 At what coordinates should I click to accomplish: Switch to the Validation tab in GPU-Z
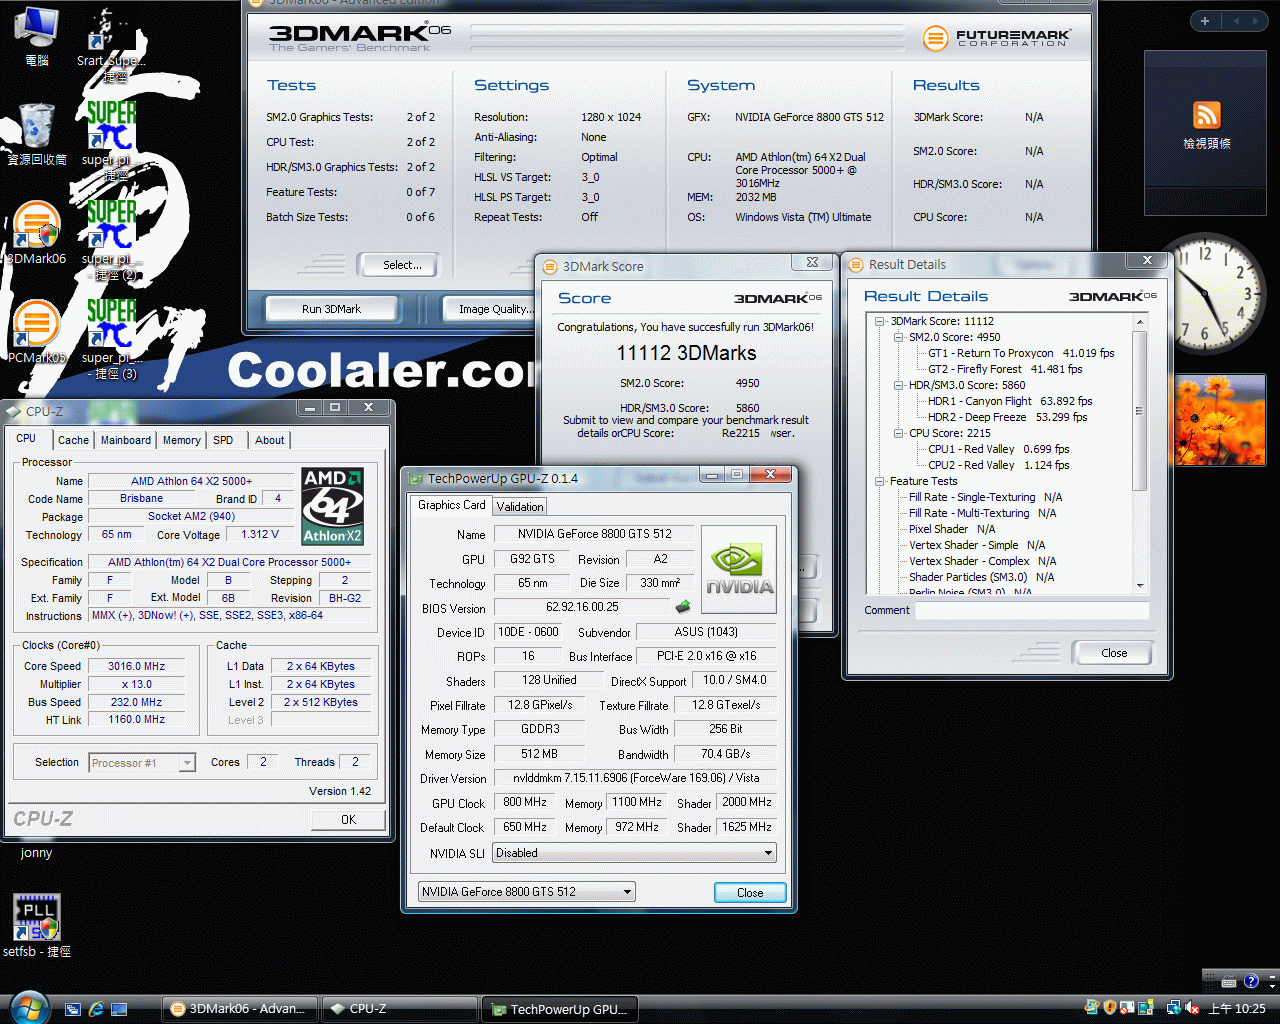click(520, 507)
